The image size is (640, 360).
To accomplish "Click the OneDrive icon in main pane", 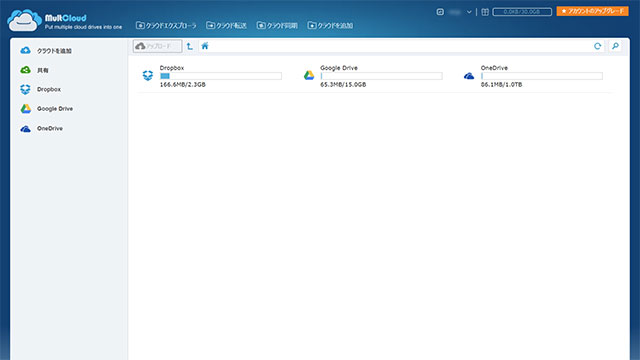I will (x=469, y=76).
